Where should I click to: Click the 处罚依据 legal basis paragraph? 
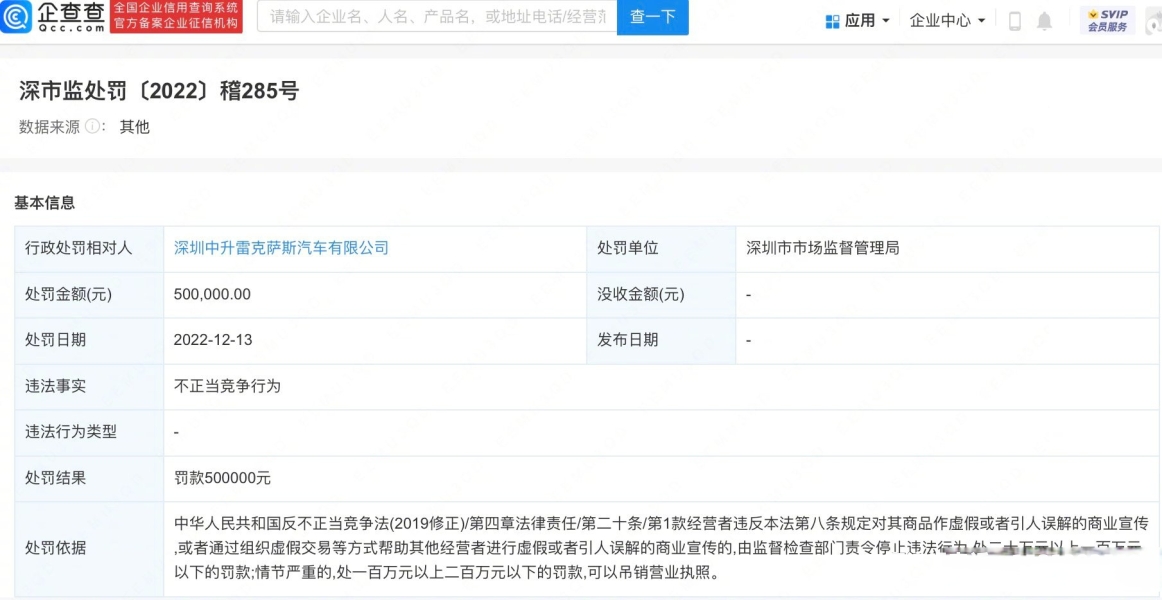[x=660, y=548]
